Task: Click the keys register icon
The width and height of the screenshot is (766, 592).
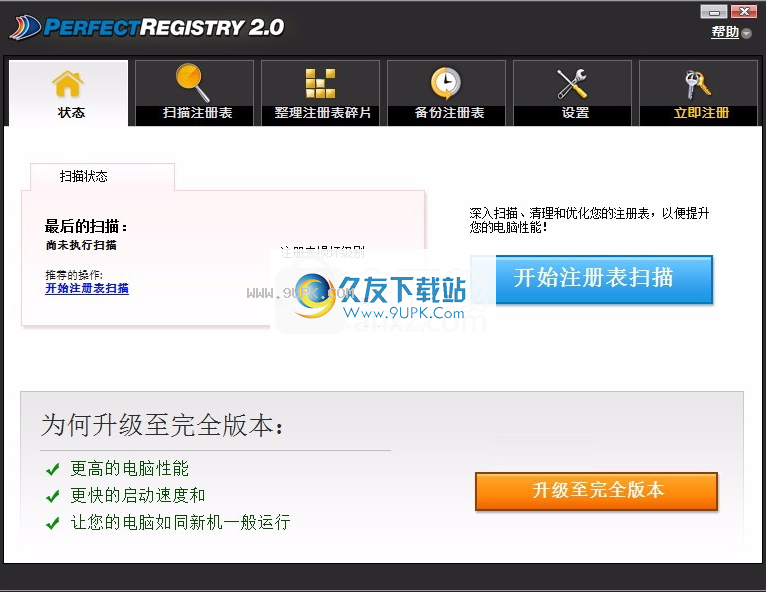Action: pos(698,84)
